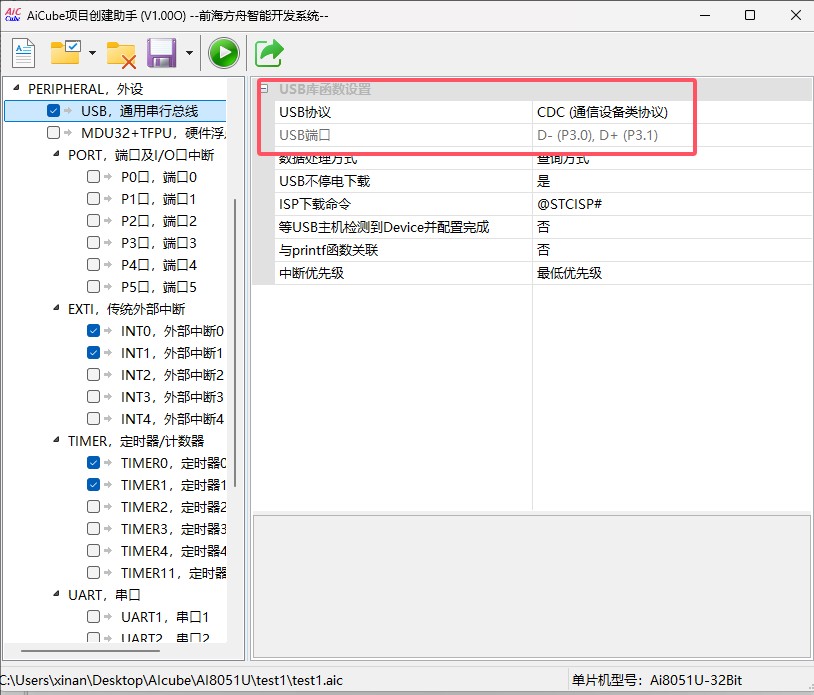Select the INT2，外部中断2 tree item
The width and height of the screenshot is (814, 695).
pos(172,375)
